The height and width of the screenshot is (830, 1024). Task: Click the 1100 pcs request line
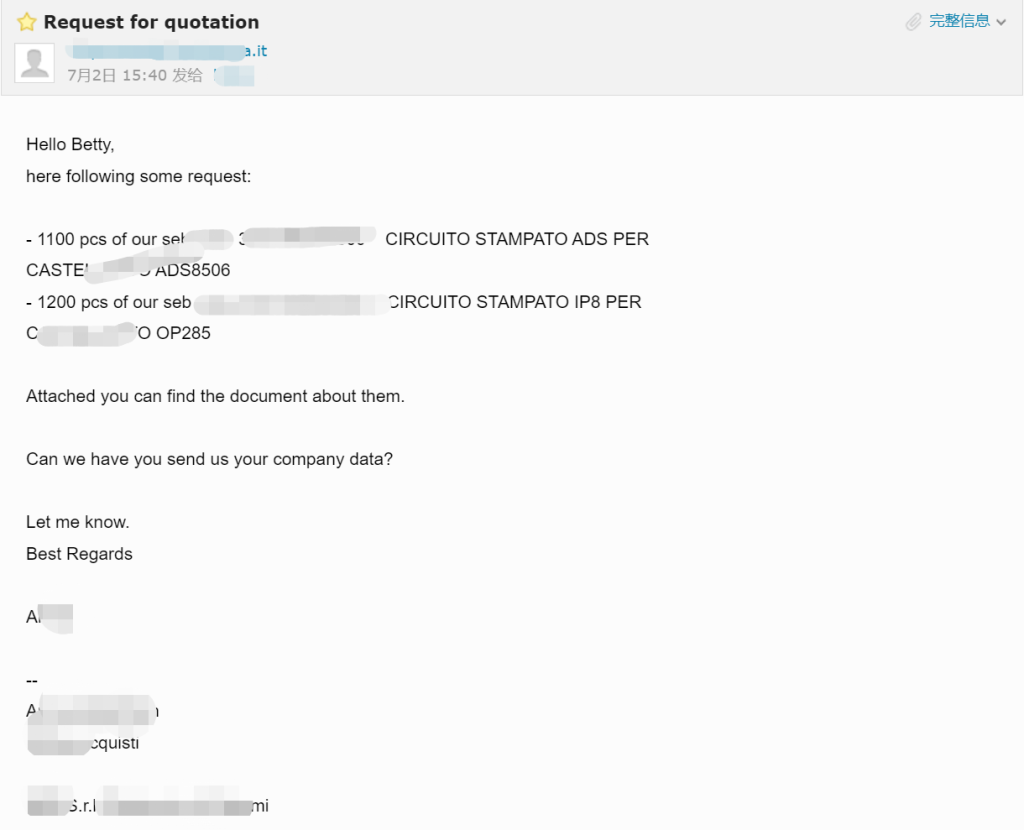pos(338,239)
